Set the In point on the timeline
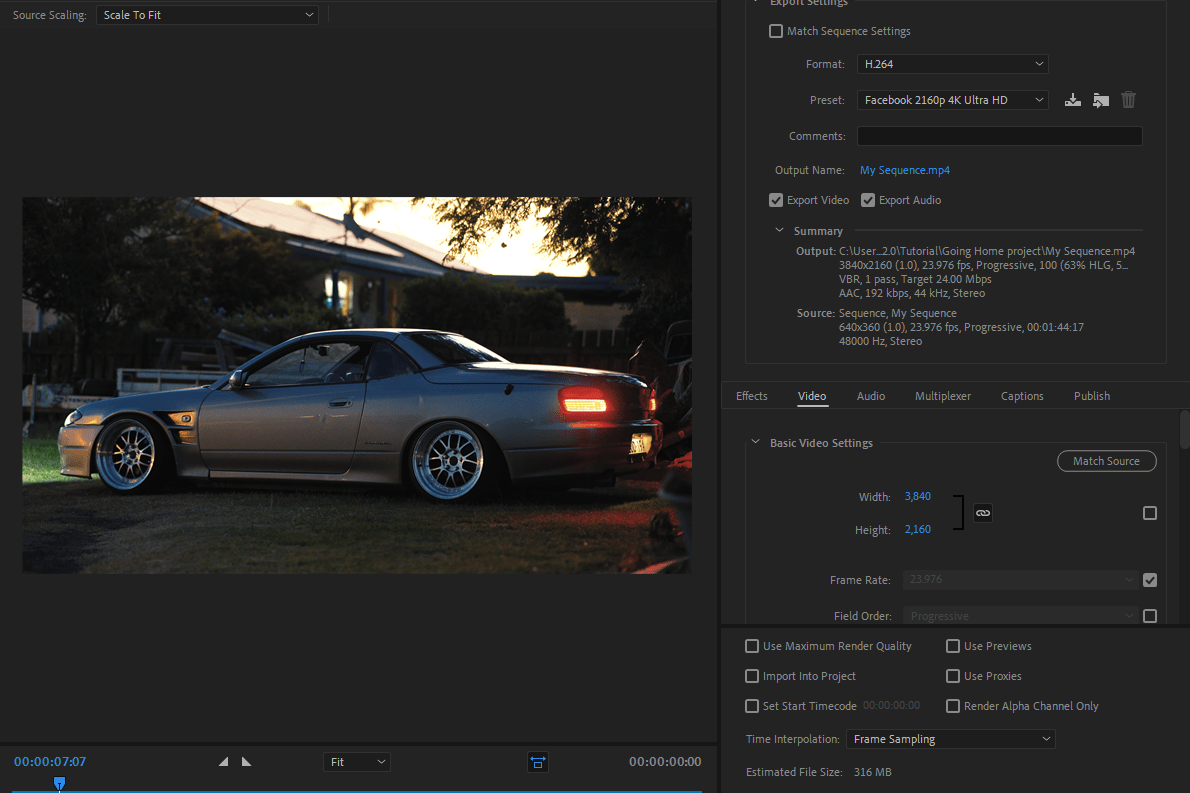Image resolution: width=1190 pixels, height=793 pixels. pos(224,761)
